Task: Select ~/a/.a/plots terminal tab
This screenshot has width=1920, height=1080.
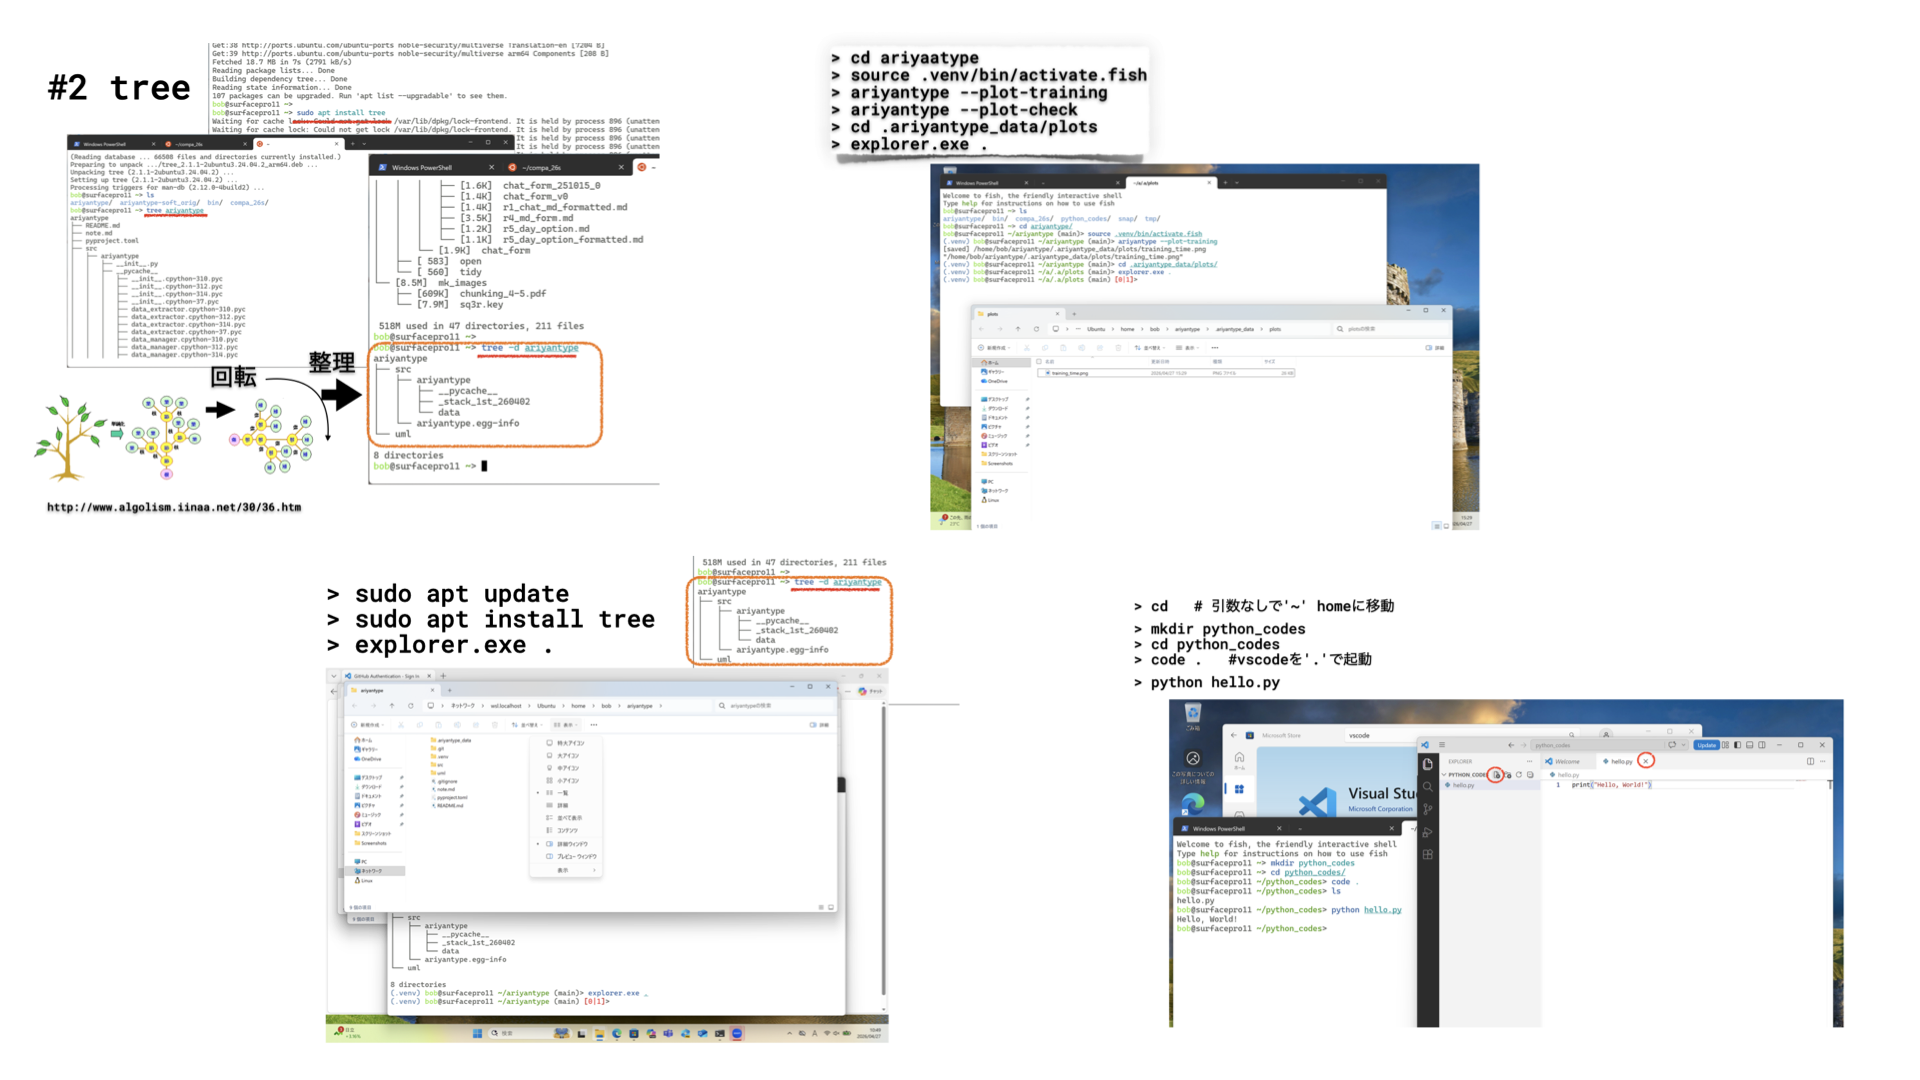Action: click(1170, 183)
